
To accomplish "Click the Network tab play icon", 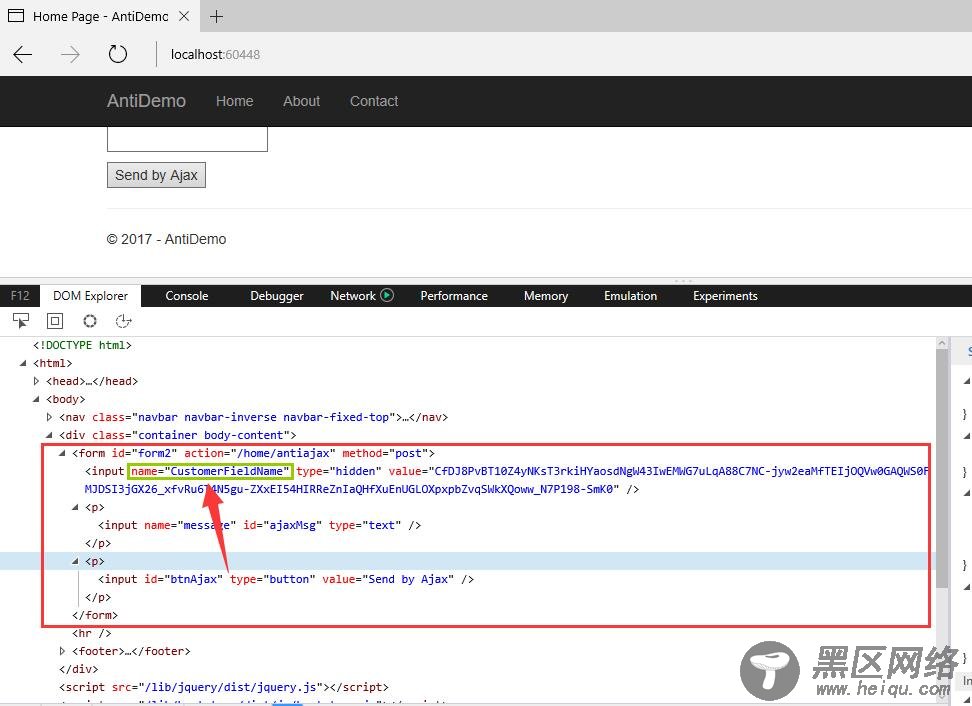I will point(387,295).
